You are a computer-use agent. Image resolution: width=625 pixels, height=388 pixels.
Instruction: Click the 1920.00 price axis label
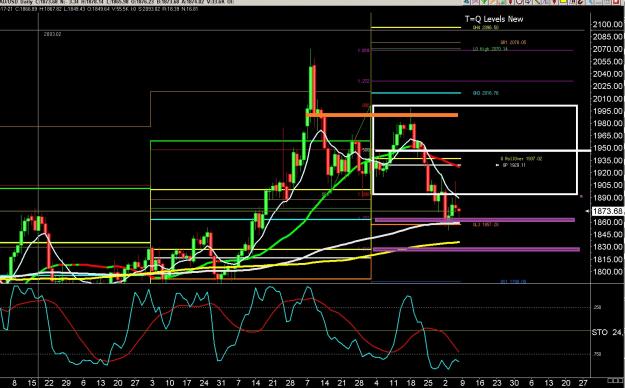(608, 173)
